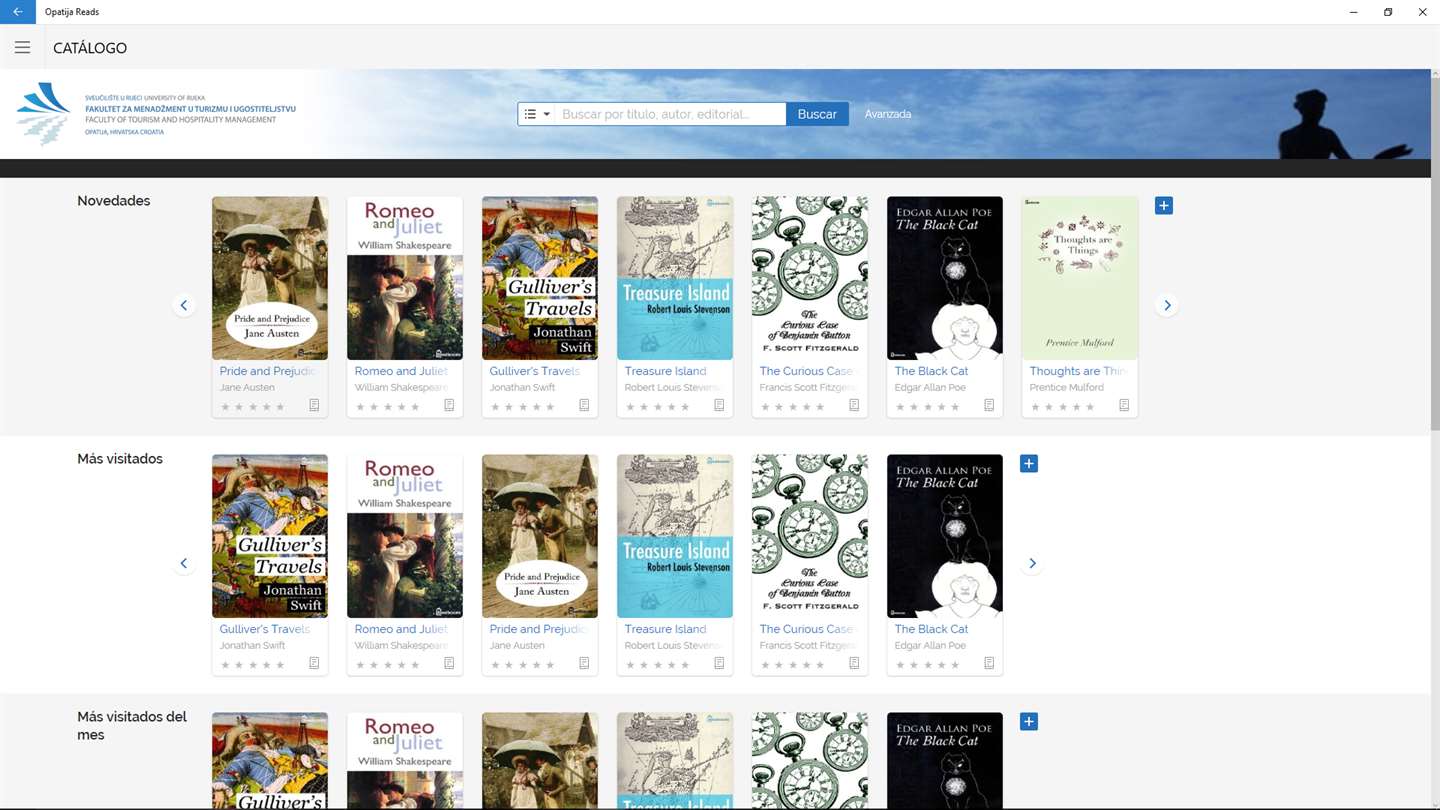
Task: Expand Más visitados del mes plus button
Action: [1029, 721]
